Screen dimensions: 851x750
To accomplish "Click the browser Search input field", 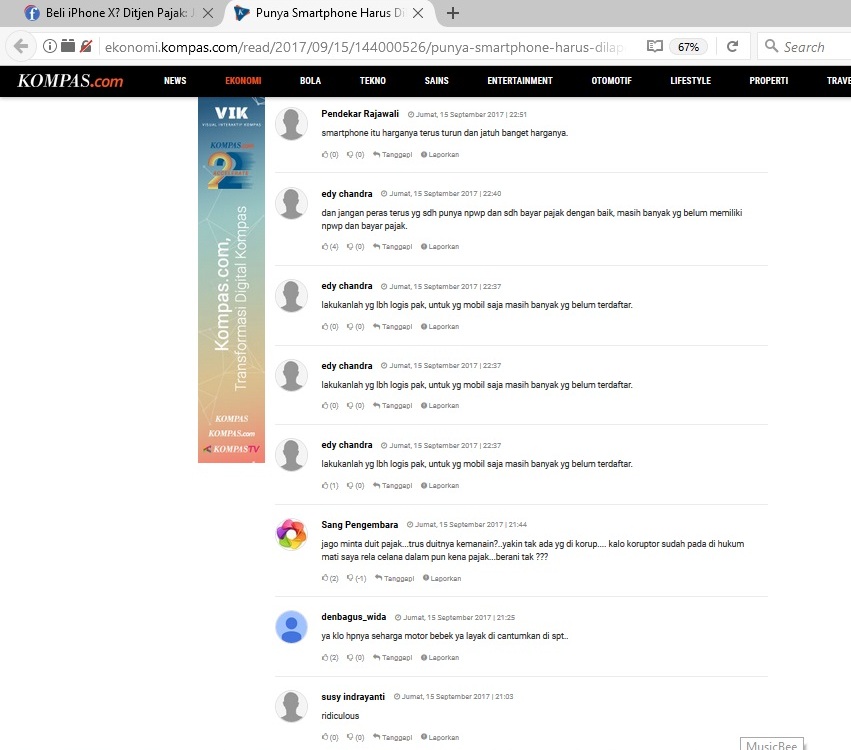I will pos(810,47).
